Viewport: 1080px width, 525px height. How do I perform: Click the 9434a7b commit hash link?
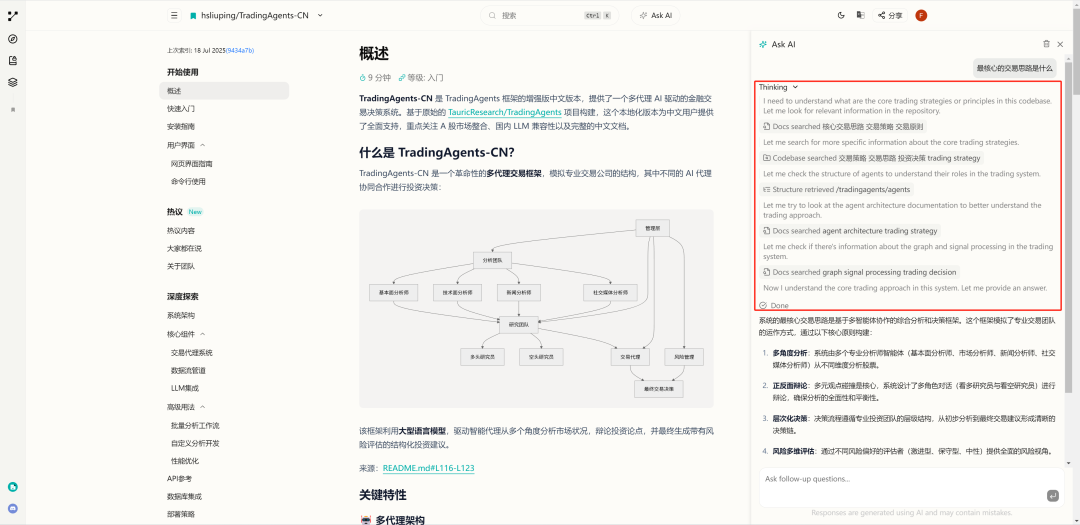[x=240, y=50]
